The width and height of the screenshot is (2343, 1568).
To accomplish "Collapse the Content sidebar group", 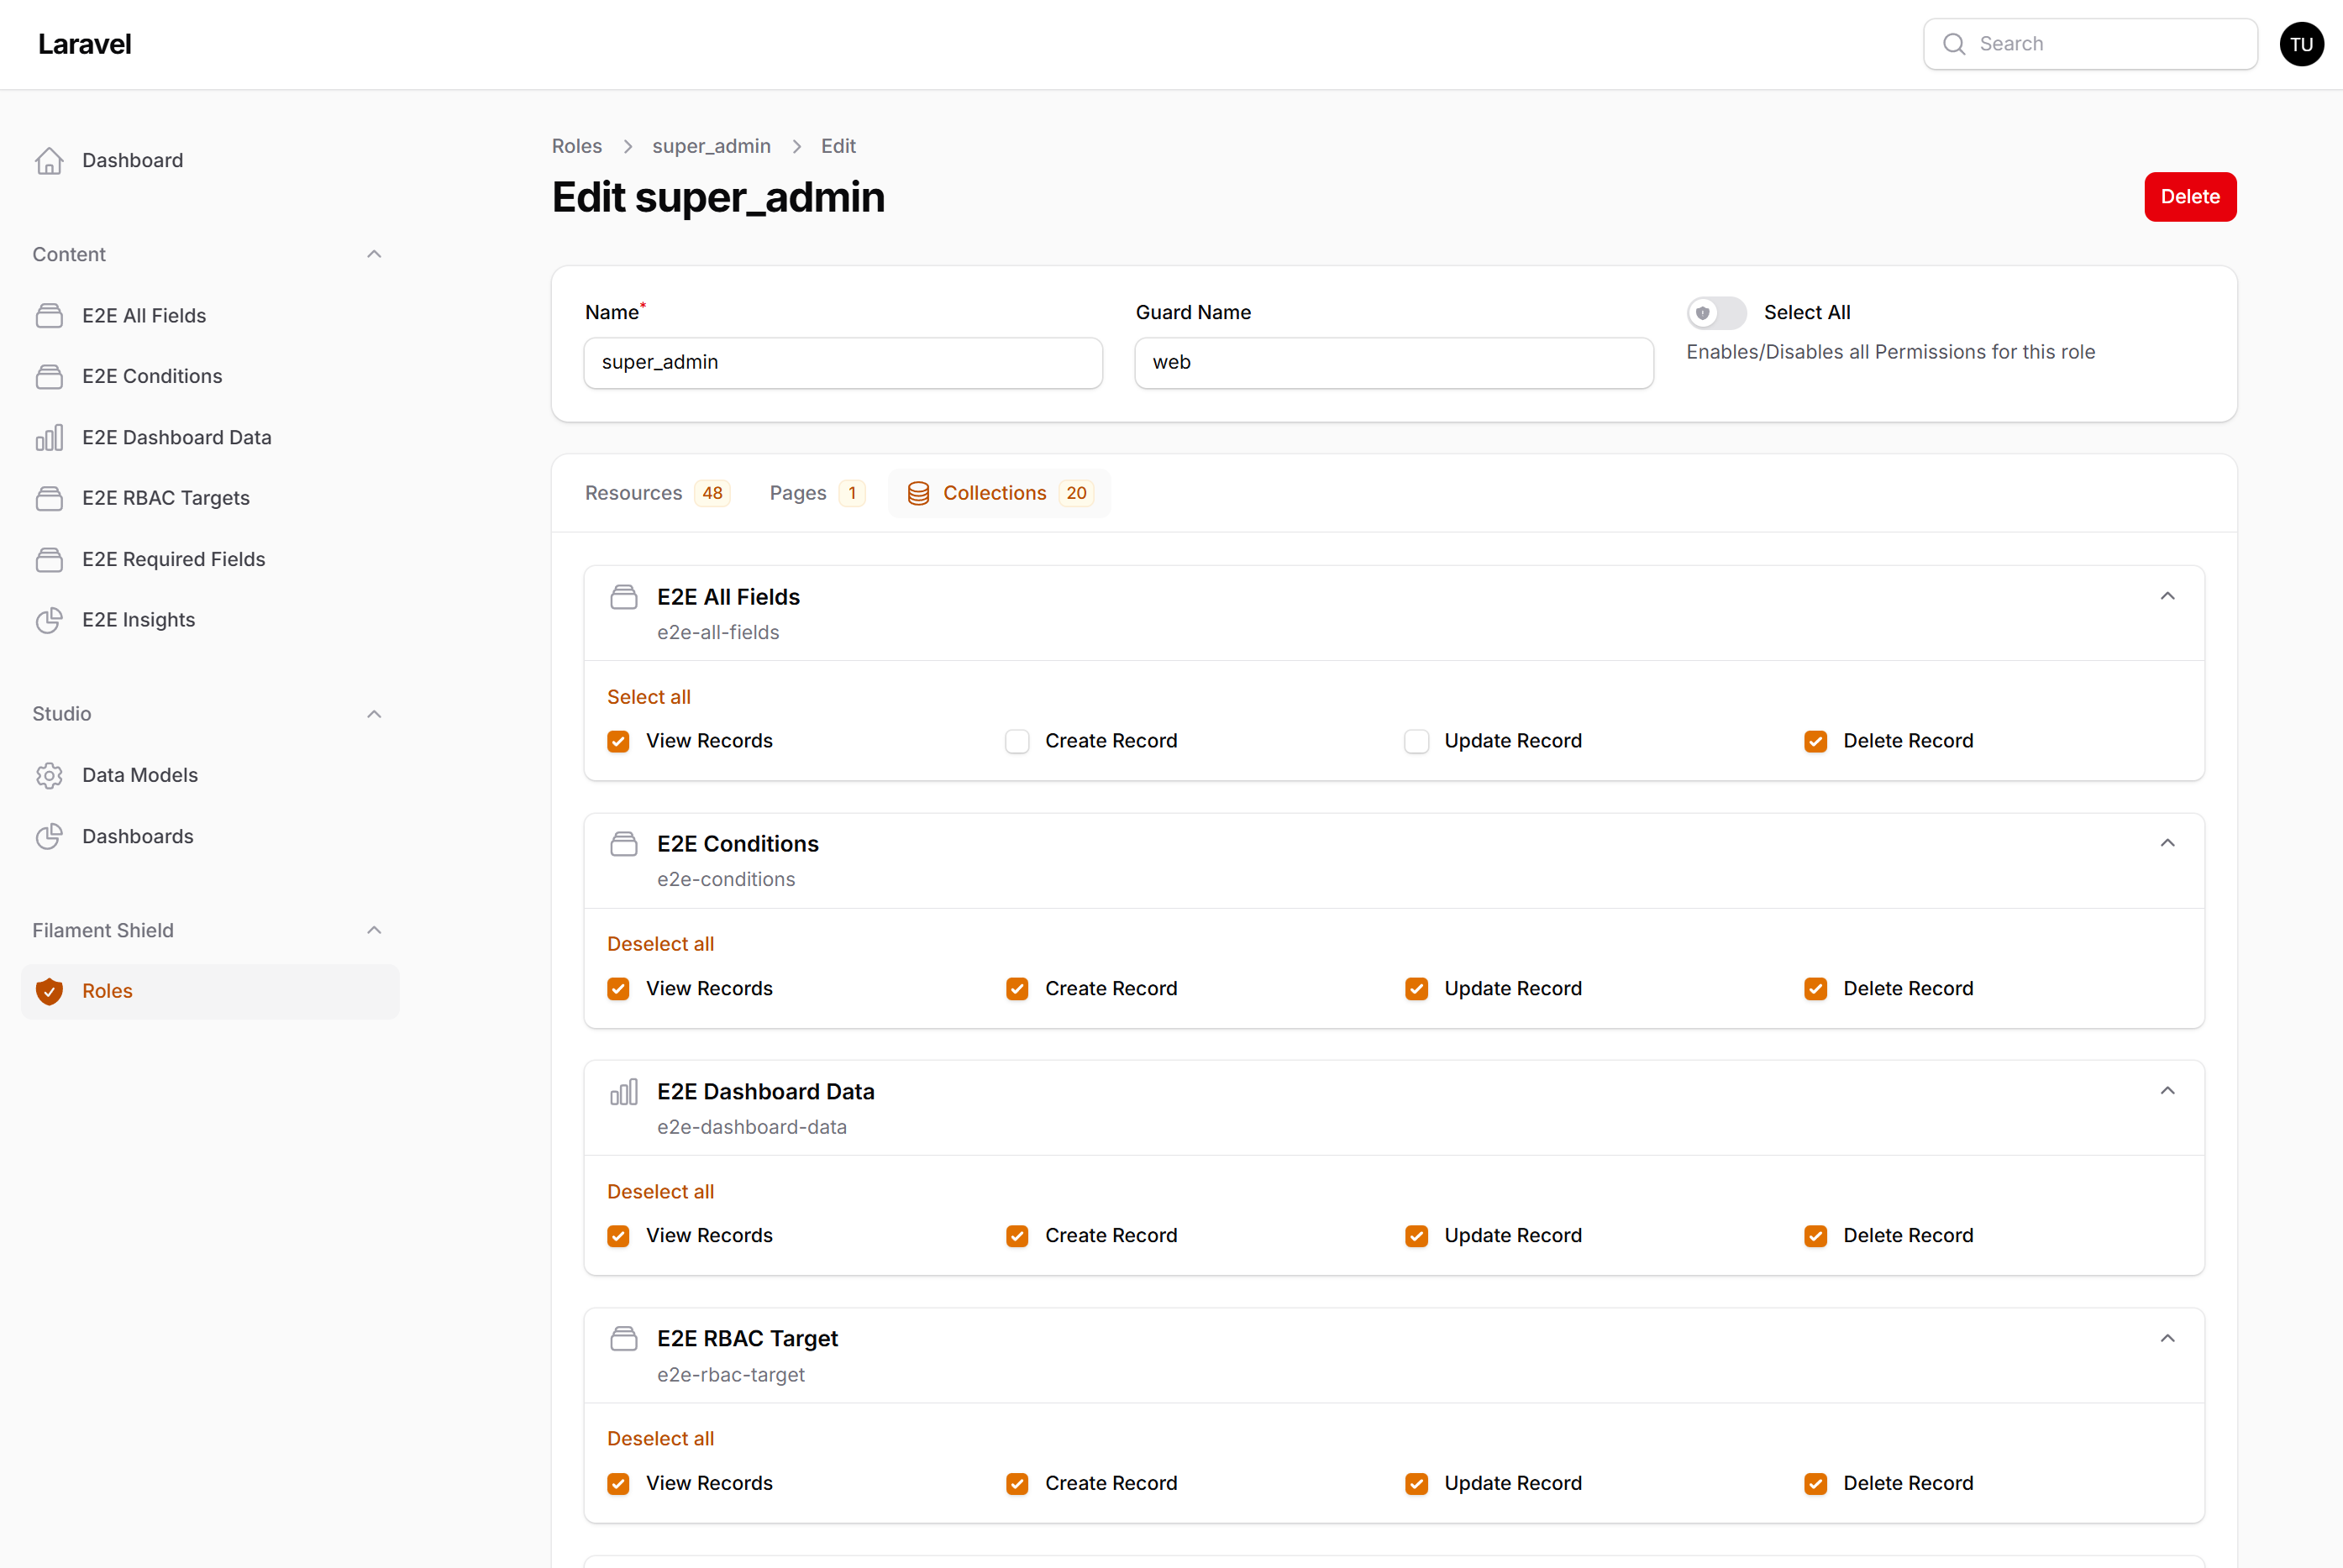I will coord(374,254).
